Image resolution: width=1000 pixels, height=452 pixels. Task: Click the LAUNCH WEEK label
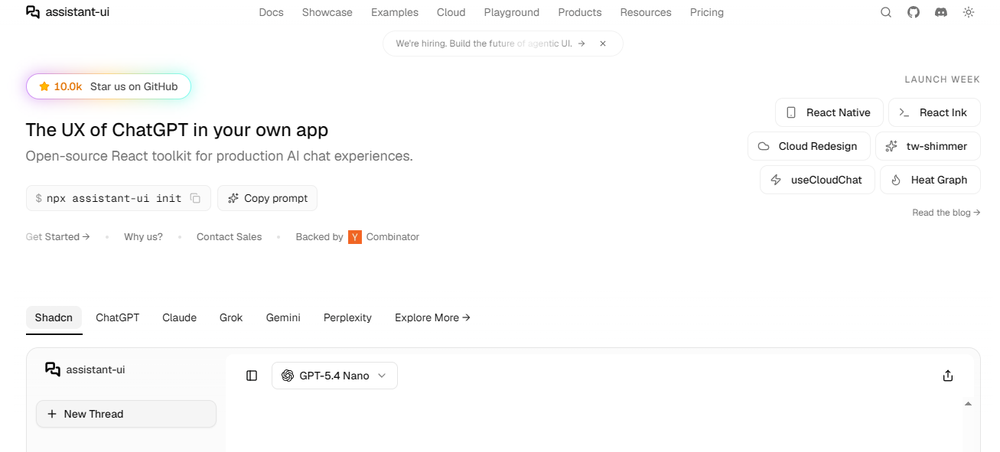coord(942,80)
